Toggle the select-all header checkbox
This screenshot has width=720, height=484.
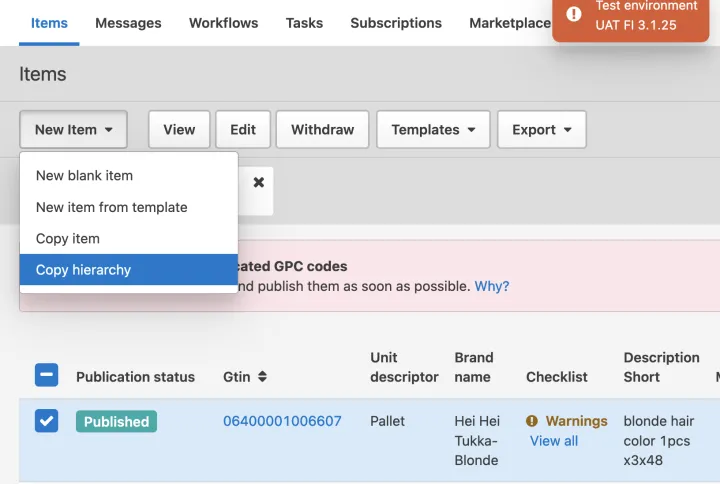[47, 376]
